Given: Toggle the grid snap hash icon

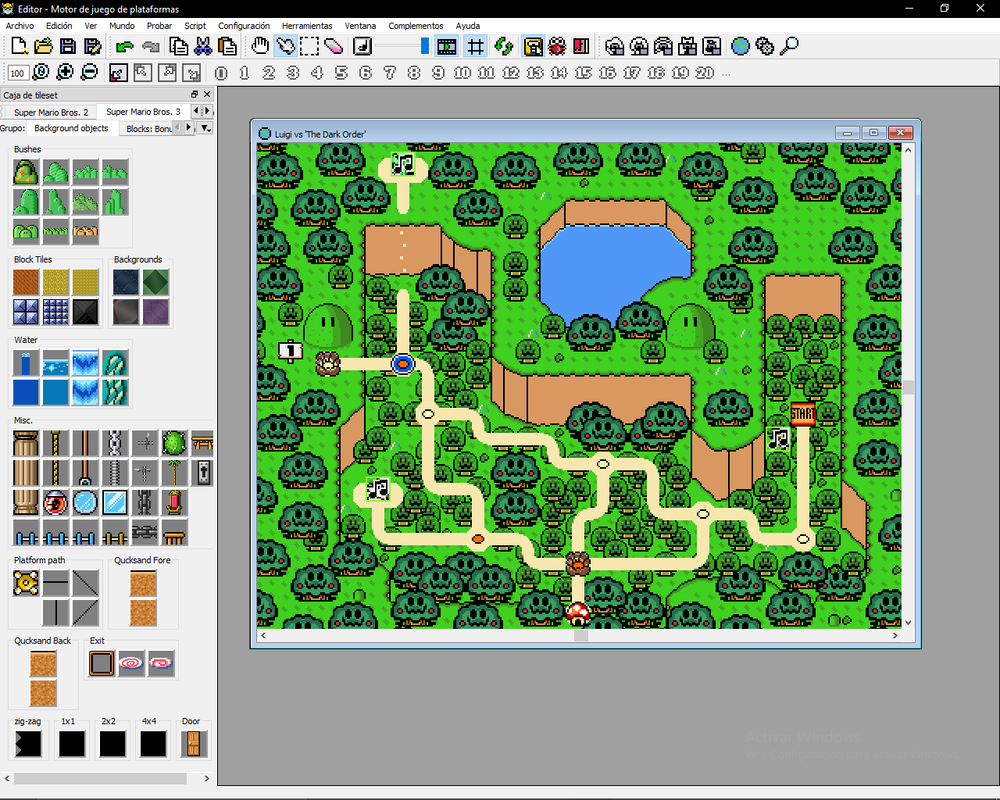Looking at the screenshot, I should (475, 46).
